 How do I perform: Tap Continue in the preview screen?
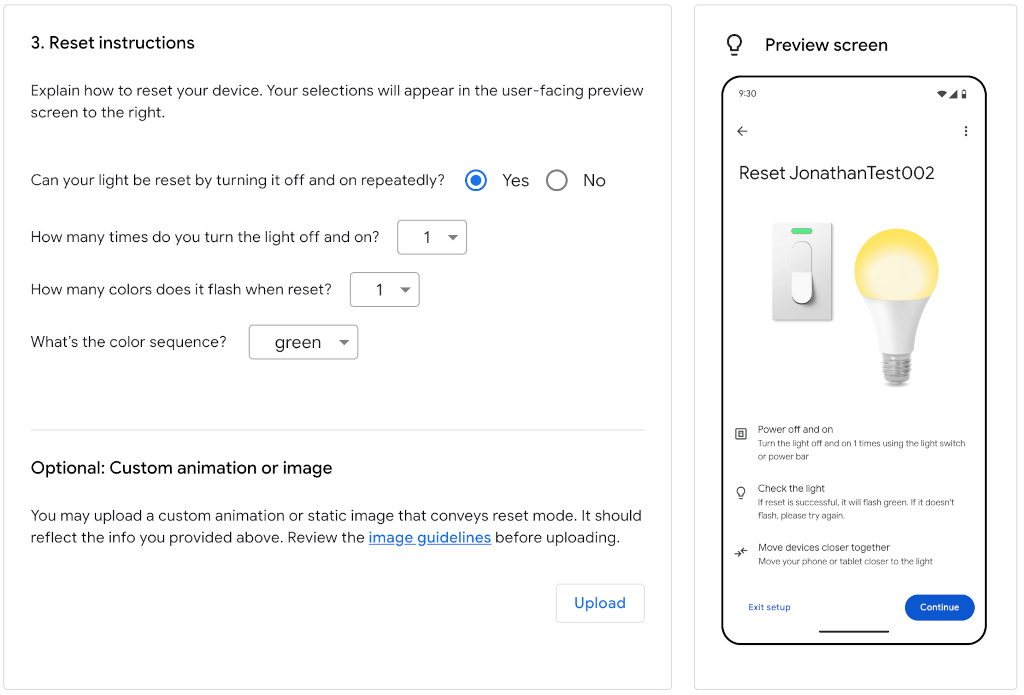[x=939, y=607]
